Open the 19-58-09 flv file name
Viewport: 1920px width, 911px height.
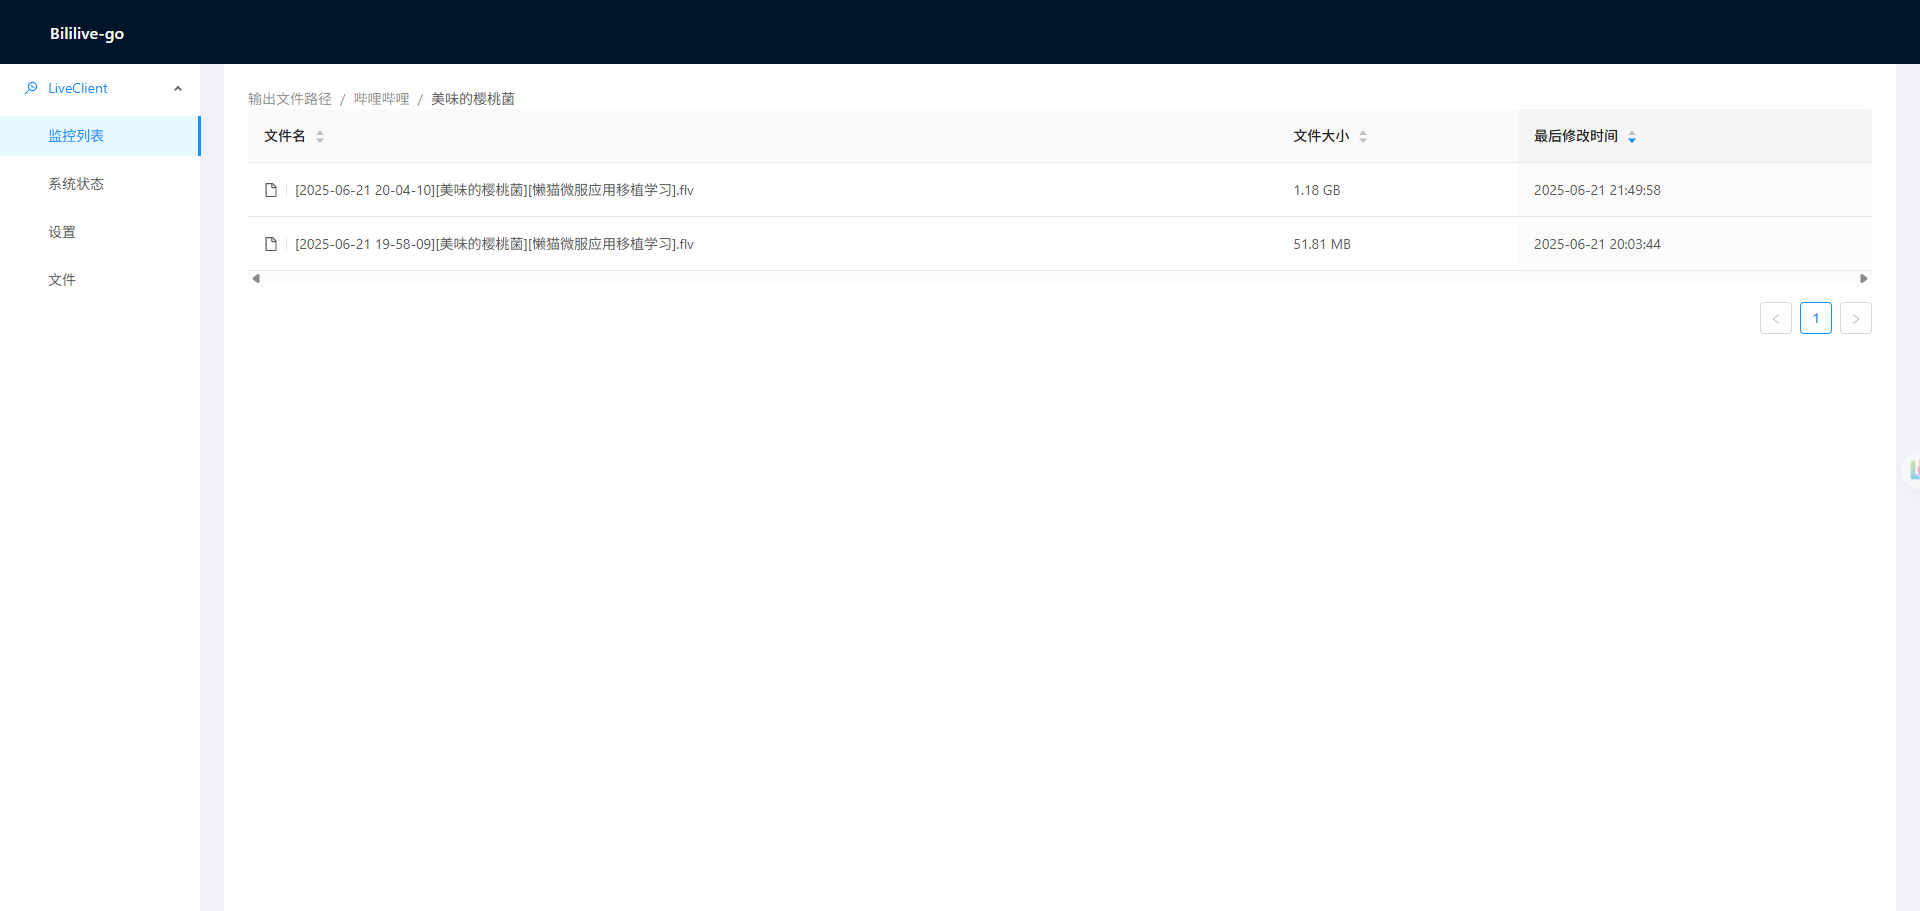(x=494, y=244)
